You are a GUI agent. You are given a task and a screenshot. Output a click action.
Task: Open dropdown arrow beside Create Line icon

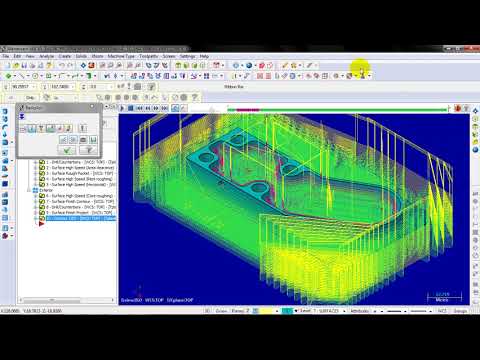point(28,76)
